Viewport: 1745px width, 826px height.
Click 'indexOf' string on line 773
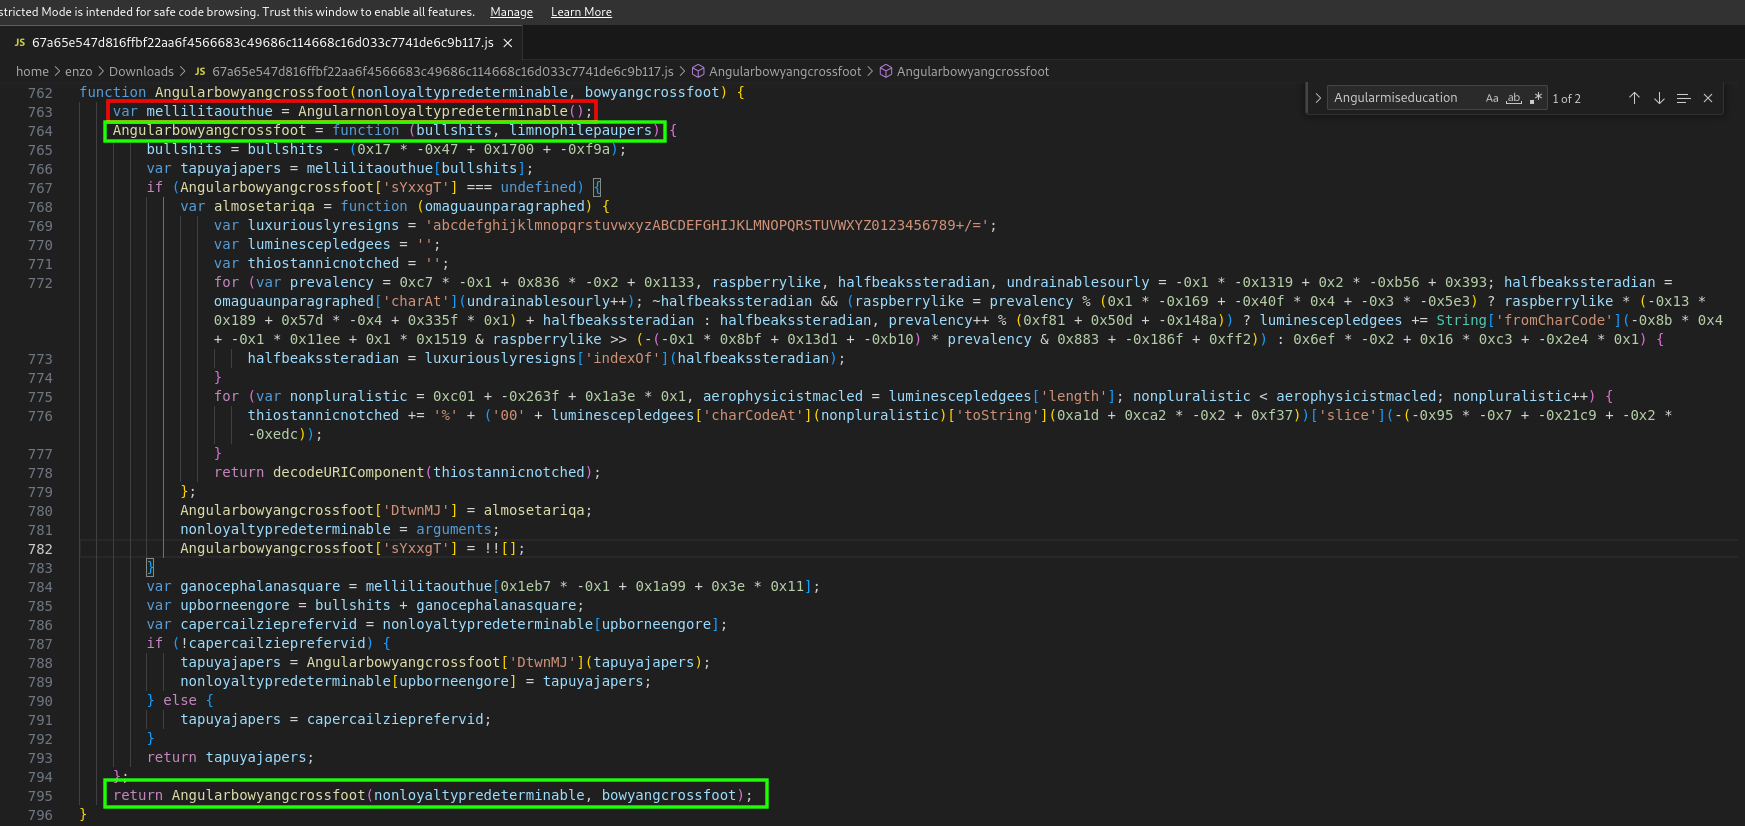622,358
